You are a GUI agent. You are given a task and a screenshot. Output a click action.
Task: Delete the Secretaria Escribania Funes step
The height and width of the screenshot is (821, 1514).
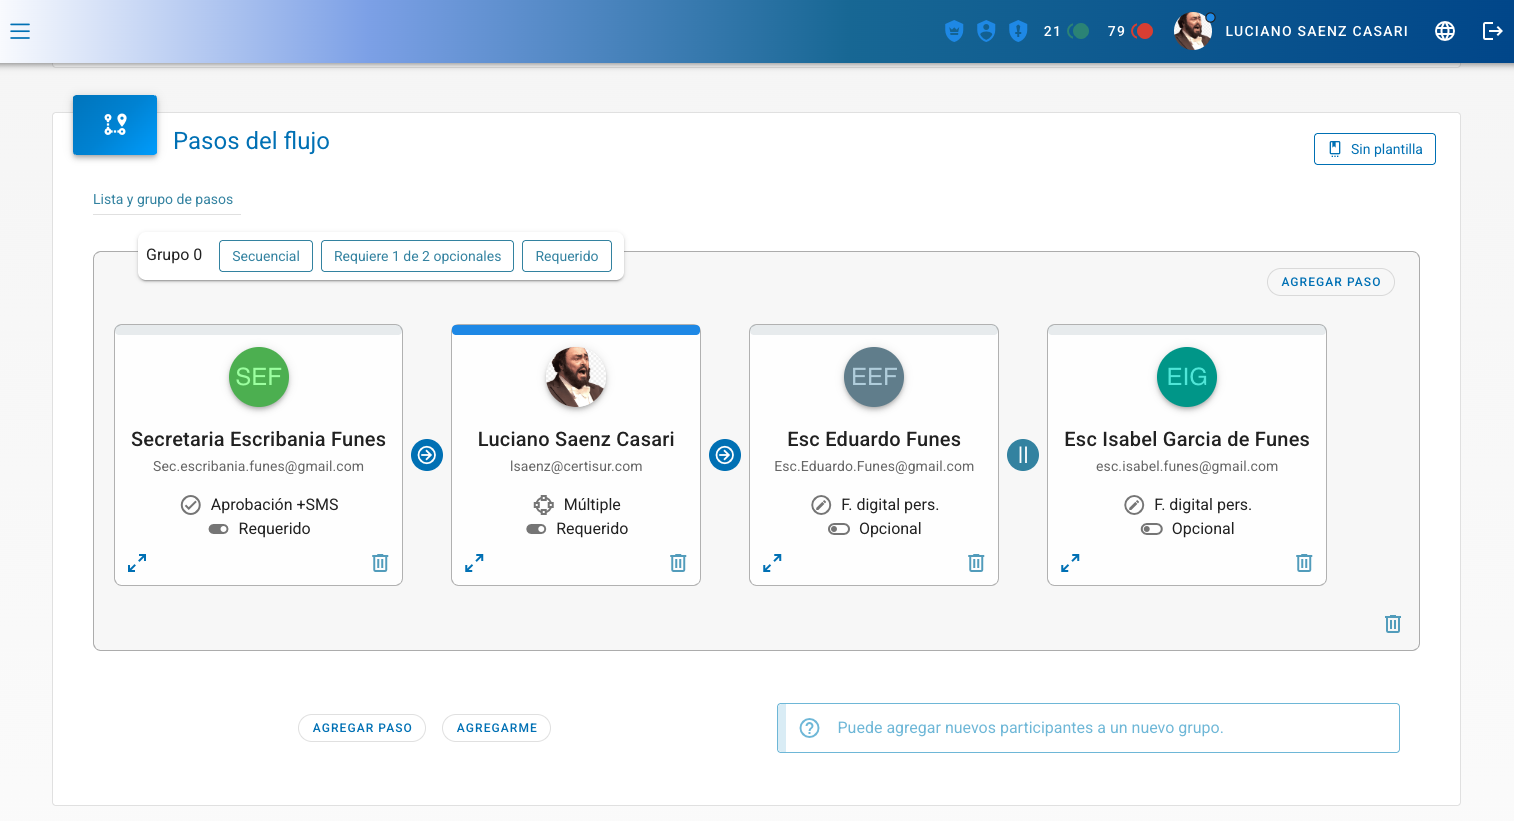coord(380,563)
